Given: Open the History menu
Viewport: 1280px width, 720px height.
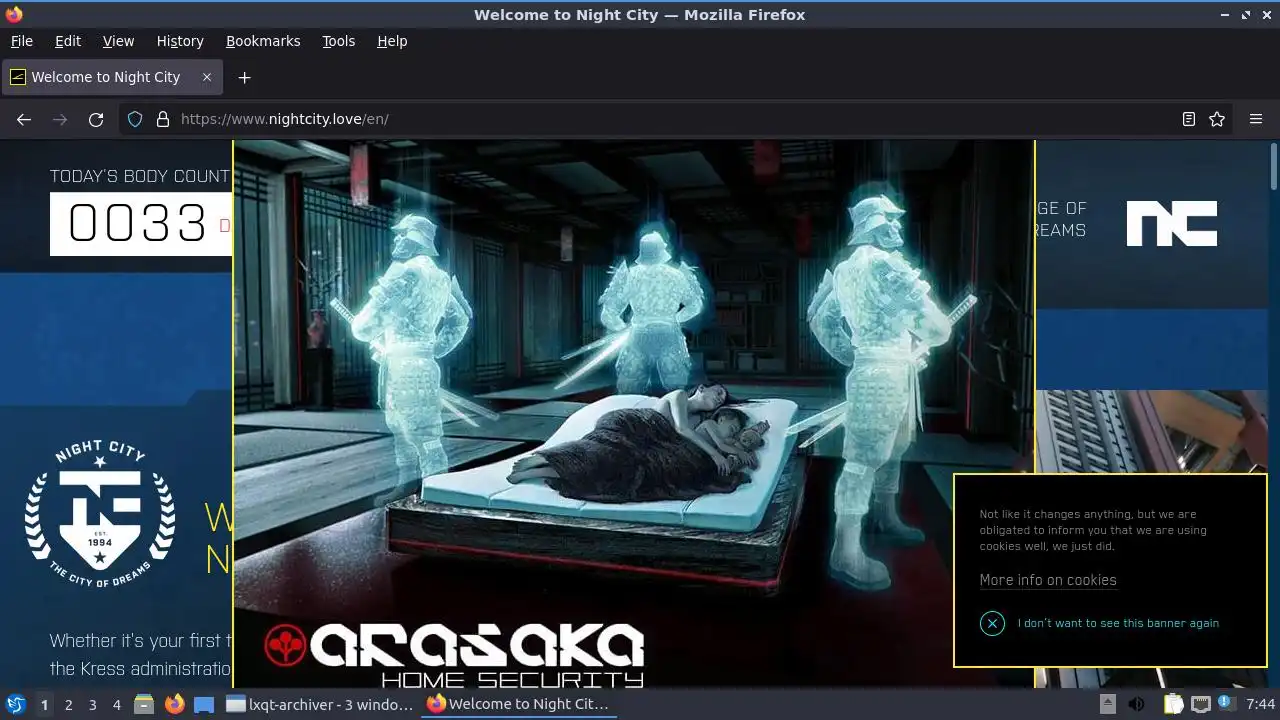Looking at the screenshot, I should coord(180,41).
